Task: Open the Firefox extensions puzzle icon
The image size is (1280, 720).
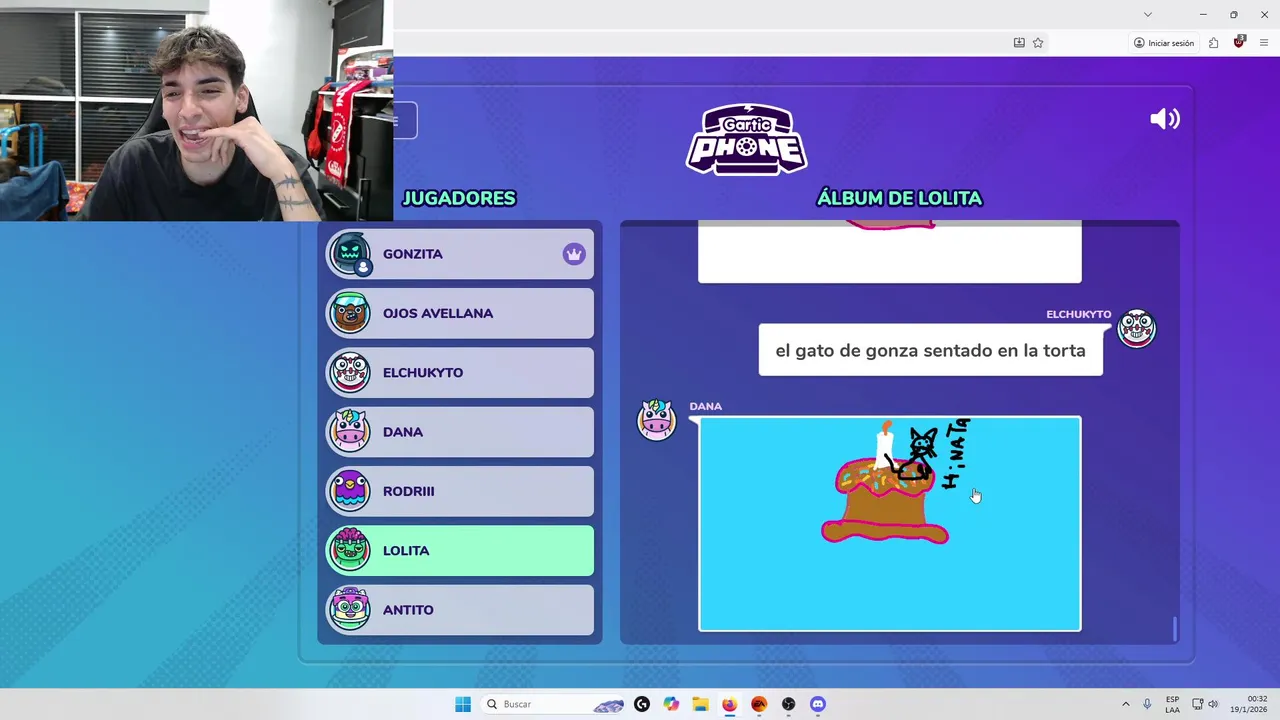Action: point(1213,43)
